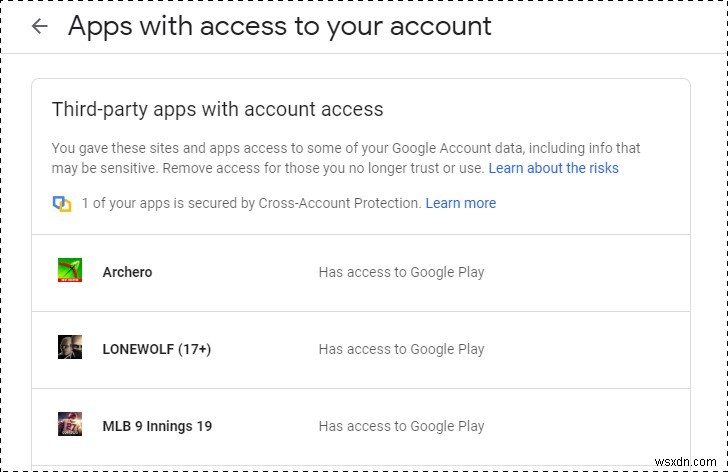Click LONEWOLF's Has access to Google Play text
The width and height of the screenshot is (728, 472).
tap(401, 349)
